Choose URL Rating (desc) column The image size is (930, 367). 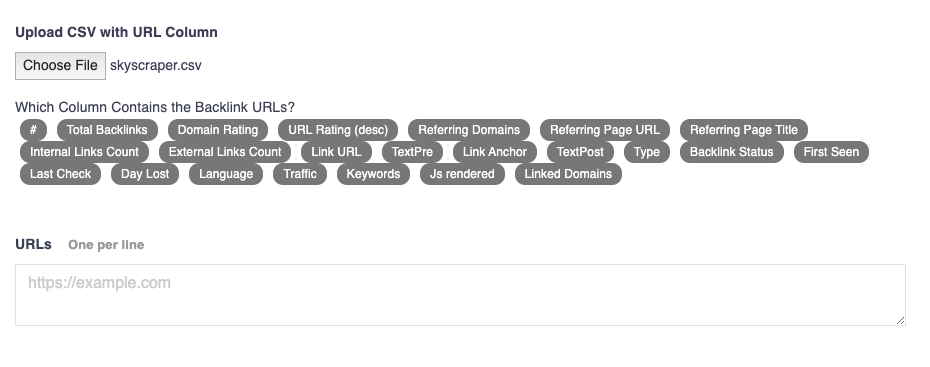click(x=338, y=130)
